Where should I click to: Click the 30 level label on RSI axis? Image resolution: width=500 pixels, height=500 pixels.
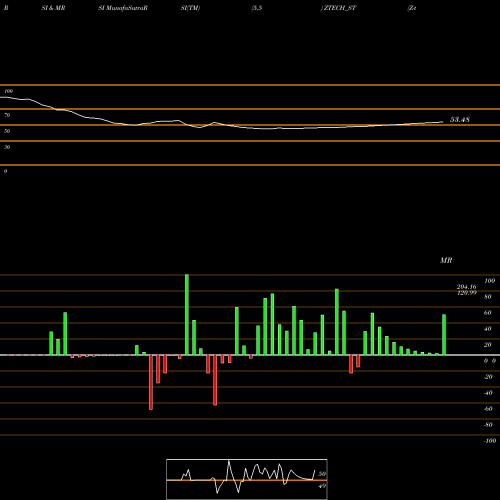click(x=7, y=147)
